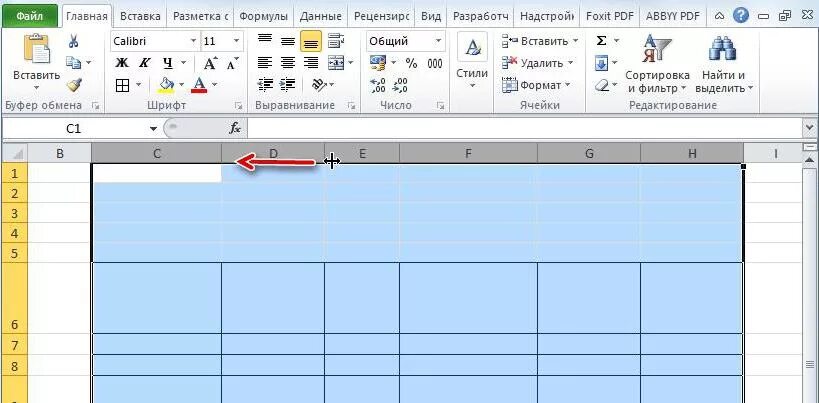Viewport: 819px width, 403px height.
Task: Click the Cut scissors icon
Action: tap(74, 42)
